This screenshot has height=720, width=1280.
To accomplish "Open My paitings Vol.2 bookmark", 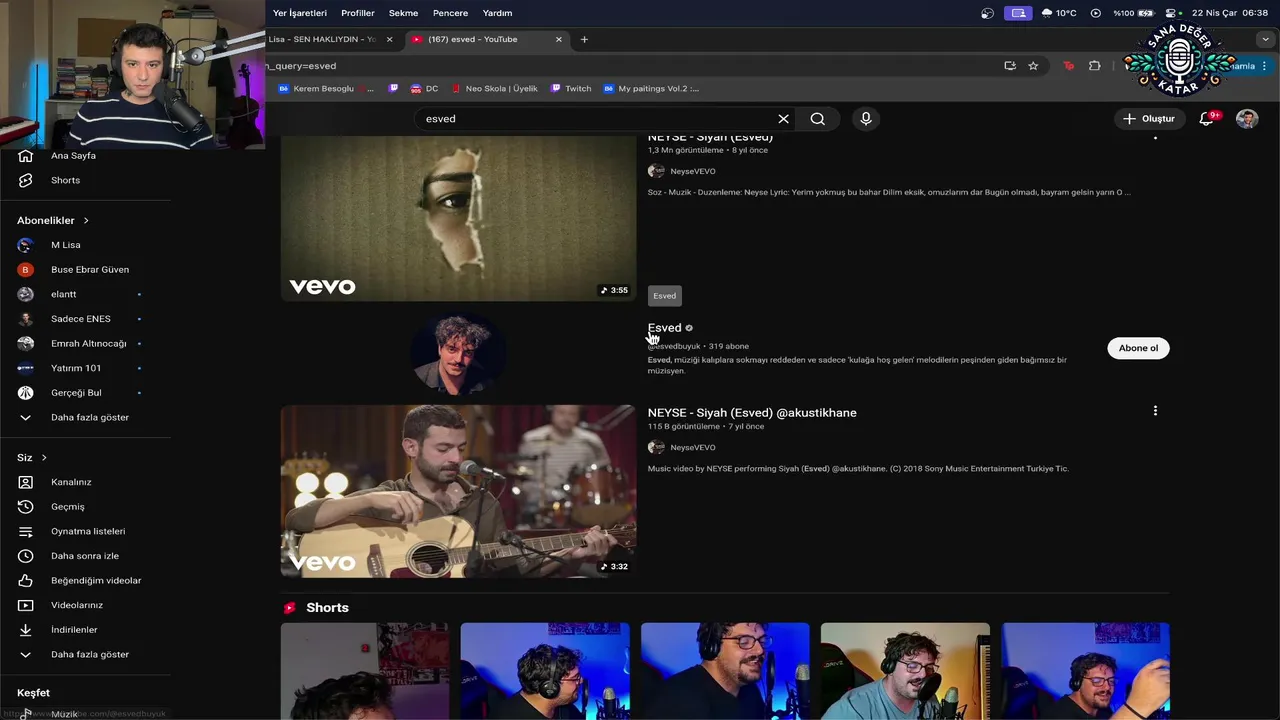I will click(651, 88).
